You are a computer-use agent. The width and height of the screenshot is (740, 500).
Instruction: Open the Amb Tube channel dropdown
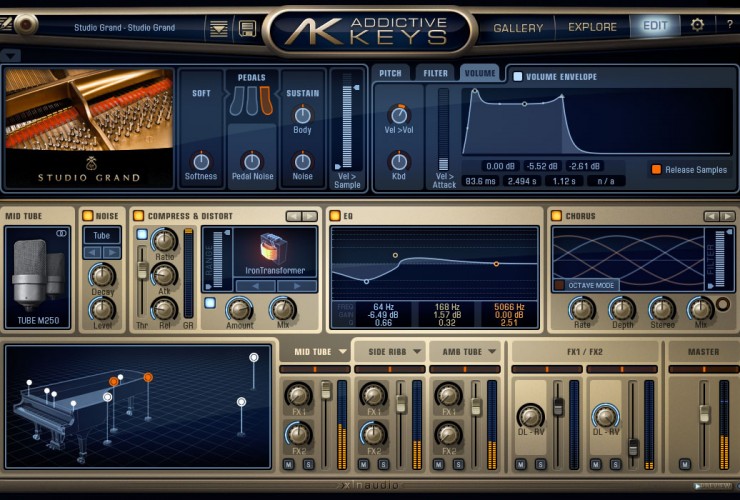[x=492, y=352]
